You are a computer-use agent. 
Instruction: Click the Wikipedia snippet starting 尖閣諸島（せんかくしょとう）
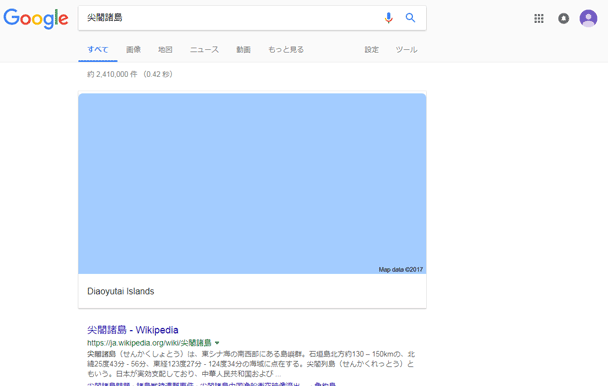click(250, 364)
